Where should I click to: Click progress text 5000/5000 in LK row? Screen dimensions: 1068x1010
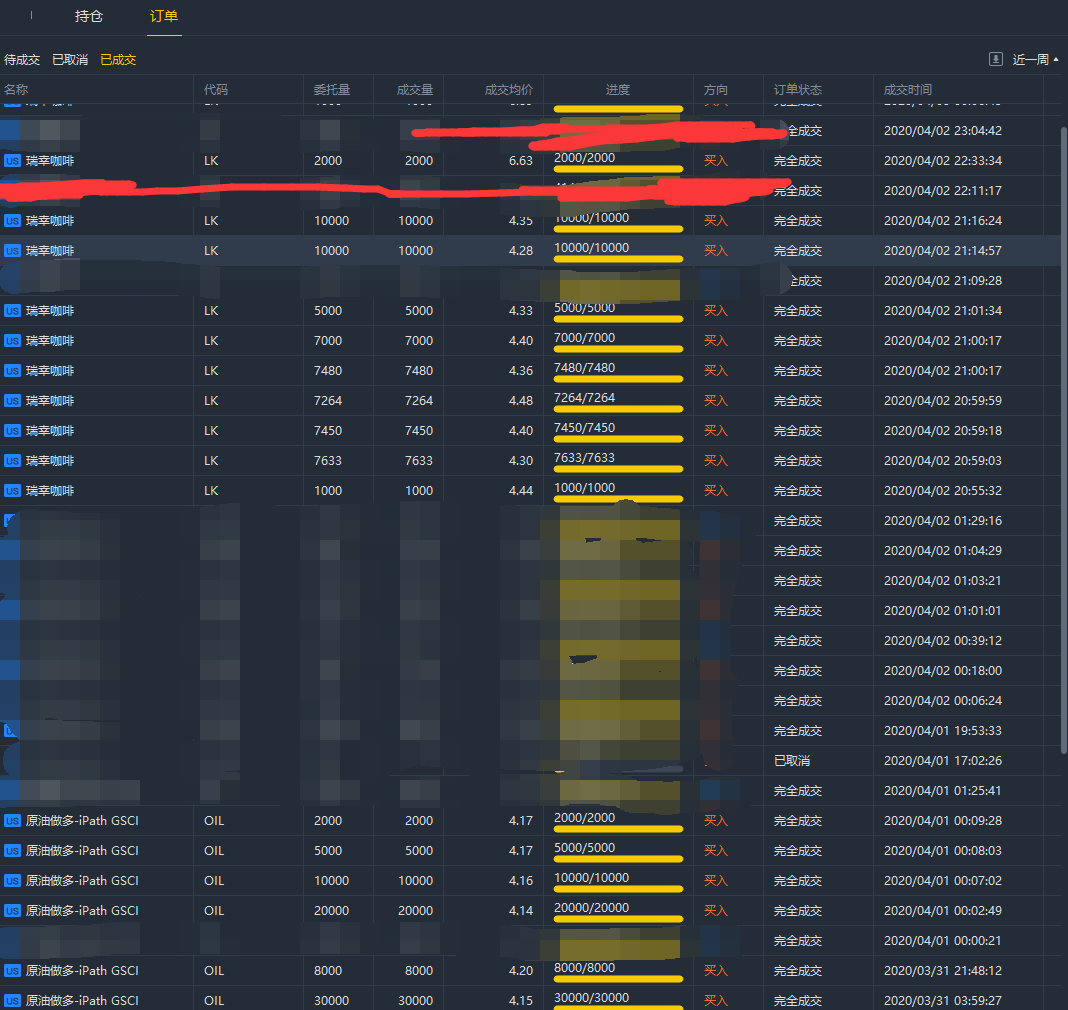(x=584, y=308)
